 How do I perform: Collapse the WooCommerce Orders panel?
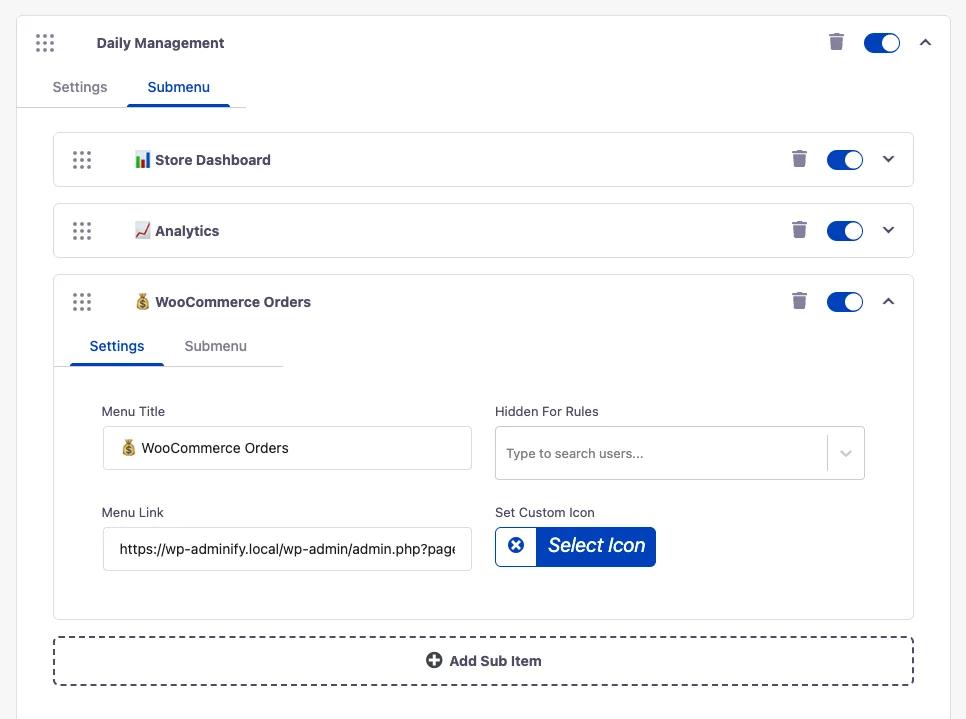tap(888, 301)
